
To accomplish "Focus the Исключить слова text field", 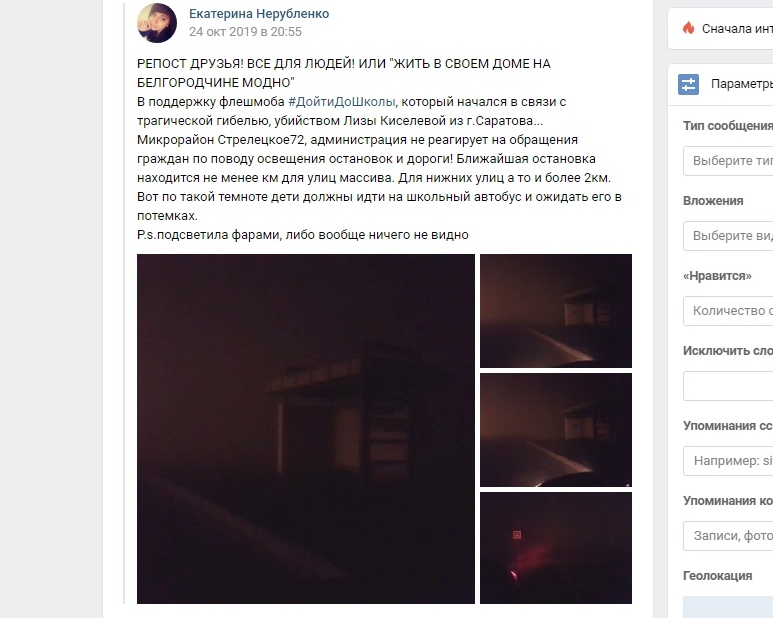I will coord(728,386).
